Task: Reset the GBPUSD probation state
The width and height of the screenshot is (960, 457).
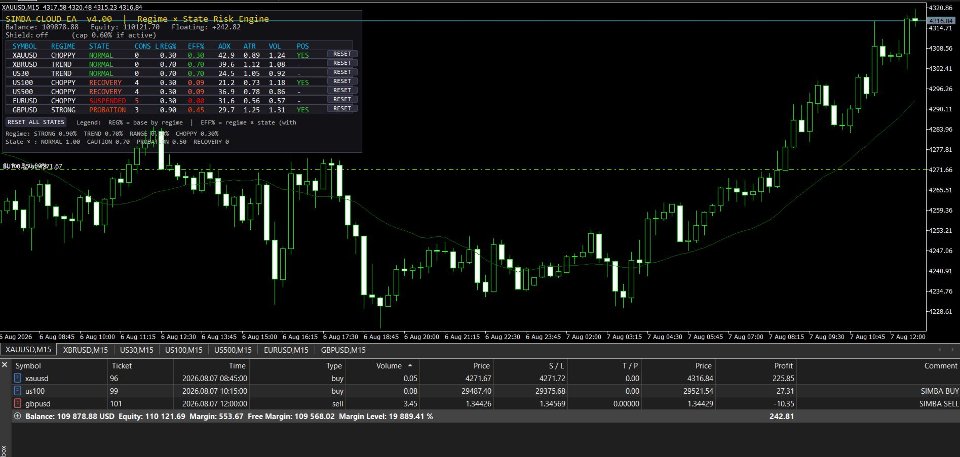Action: click(342, 108)
